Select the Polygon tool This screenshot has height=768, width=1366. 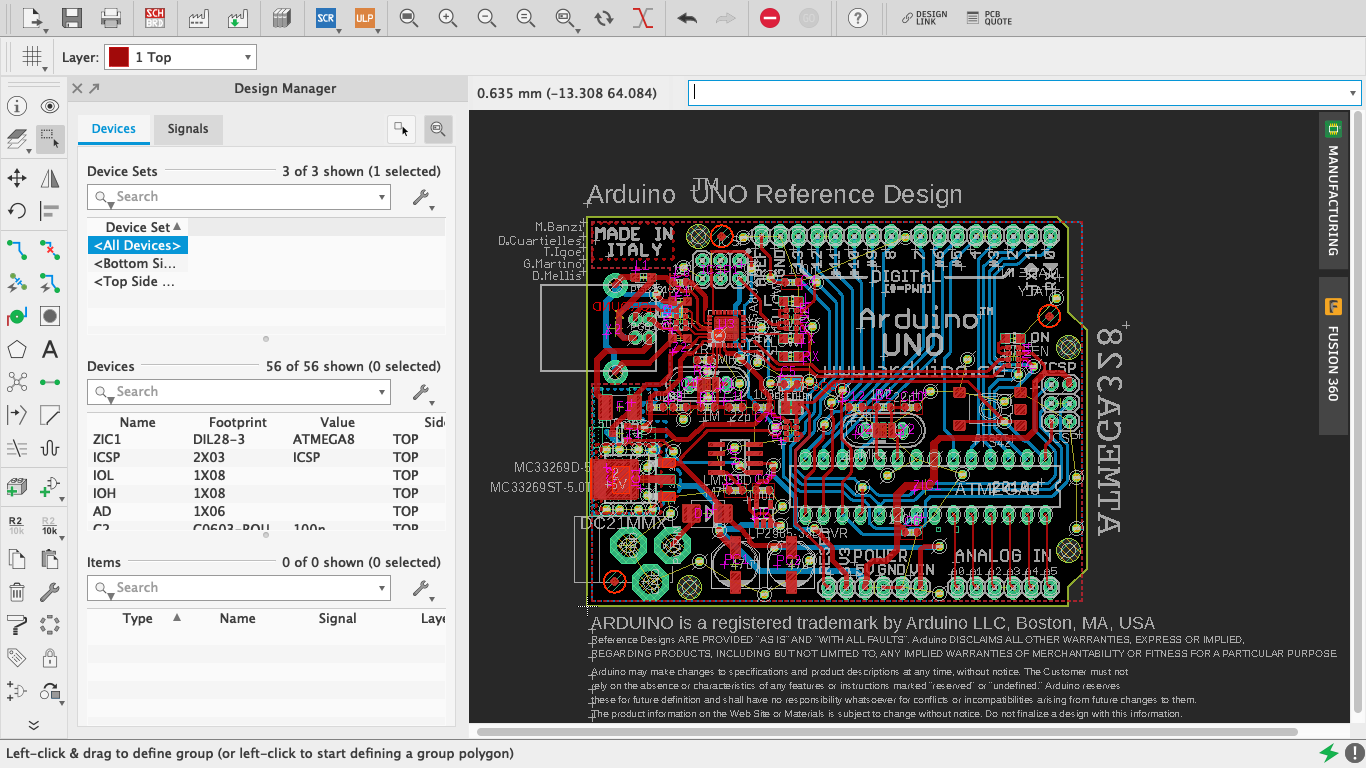pyautogui.click(x=17, y=350)
